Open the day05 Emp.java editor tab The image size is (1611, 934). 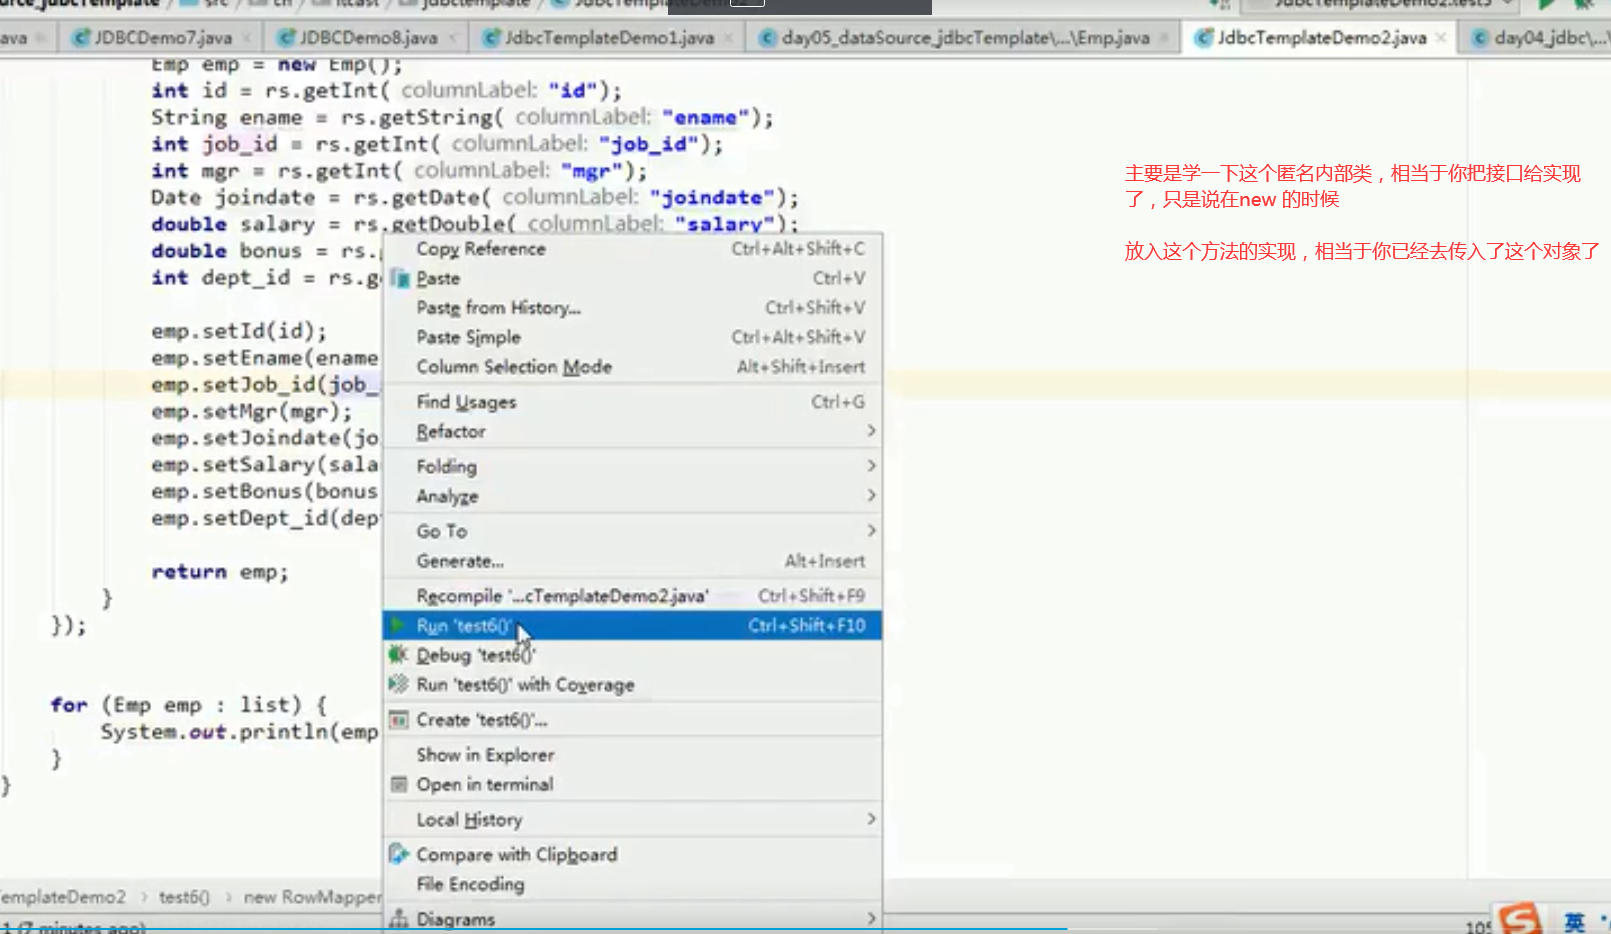(964, 38)
